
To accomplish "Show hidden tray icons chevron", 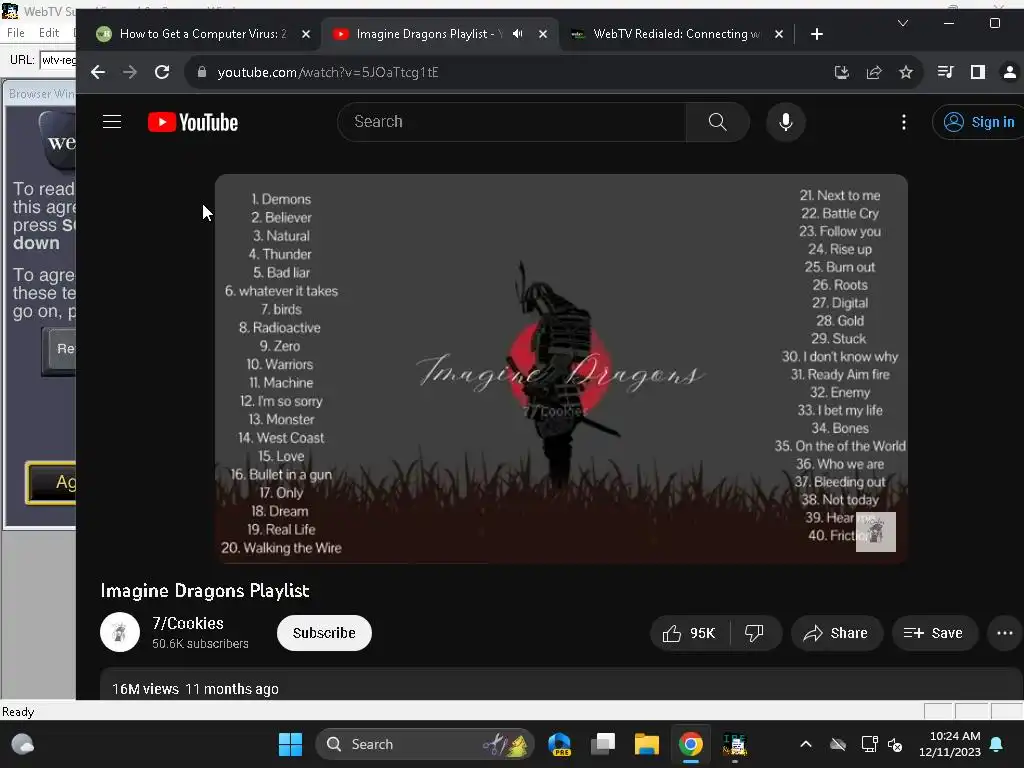I will pos(806,744).
